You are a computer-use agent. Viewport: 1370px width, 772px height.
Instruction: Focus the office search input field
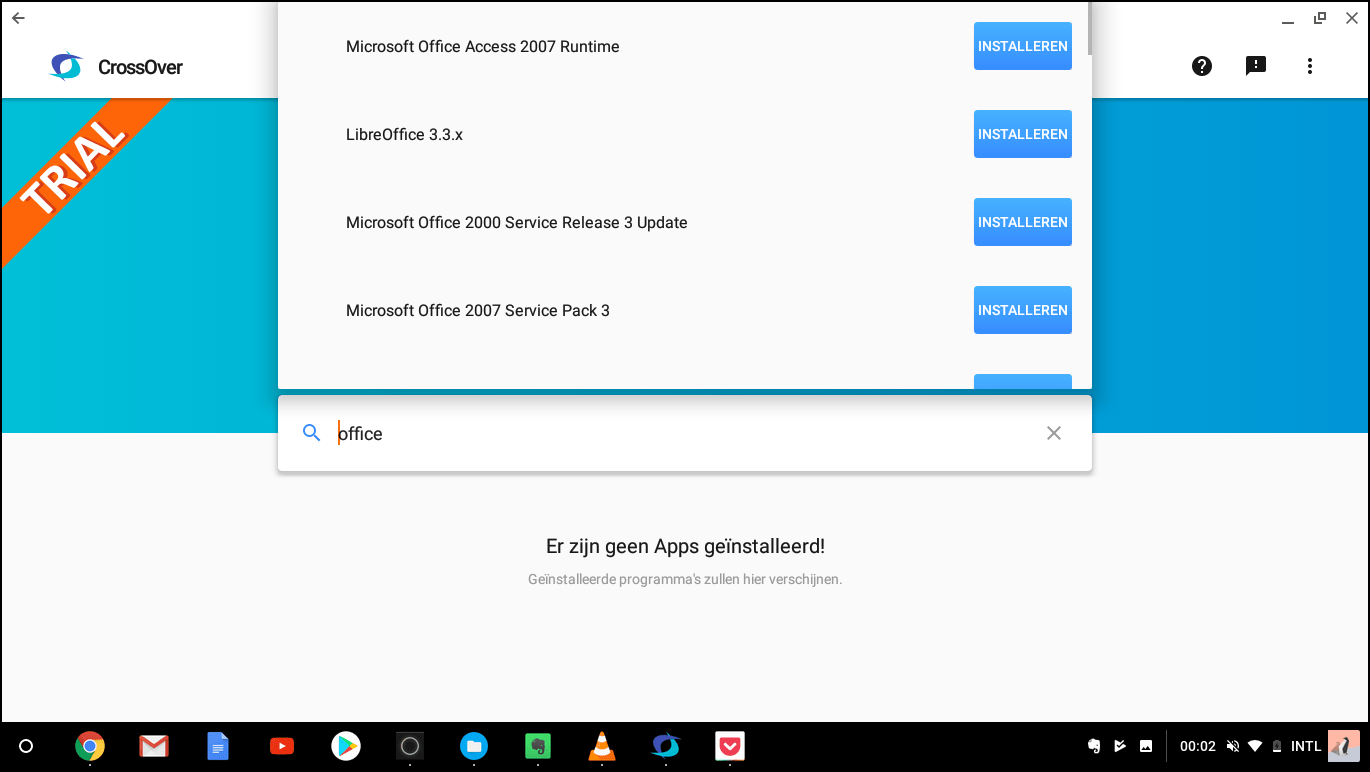pyautogui.click(x=685, y=433)
